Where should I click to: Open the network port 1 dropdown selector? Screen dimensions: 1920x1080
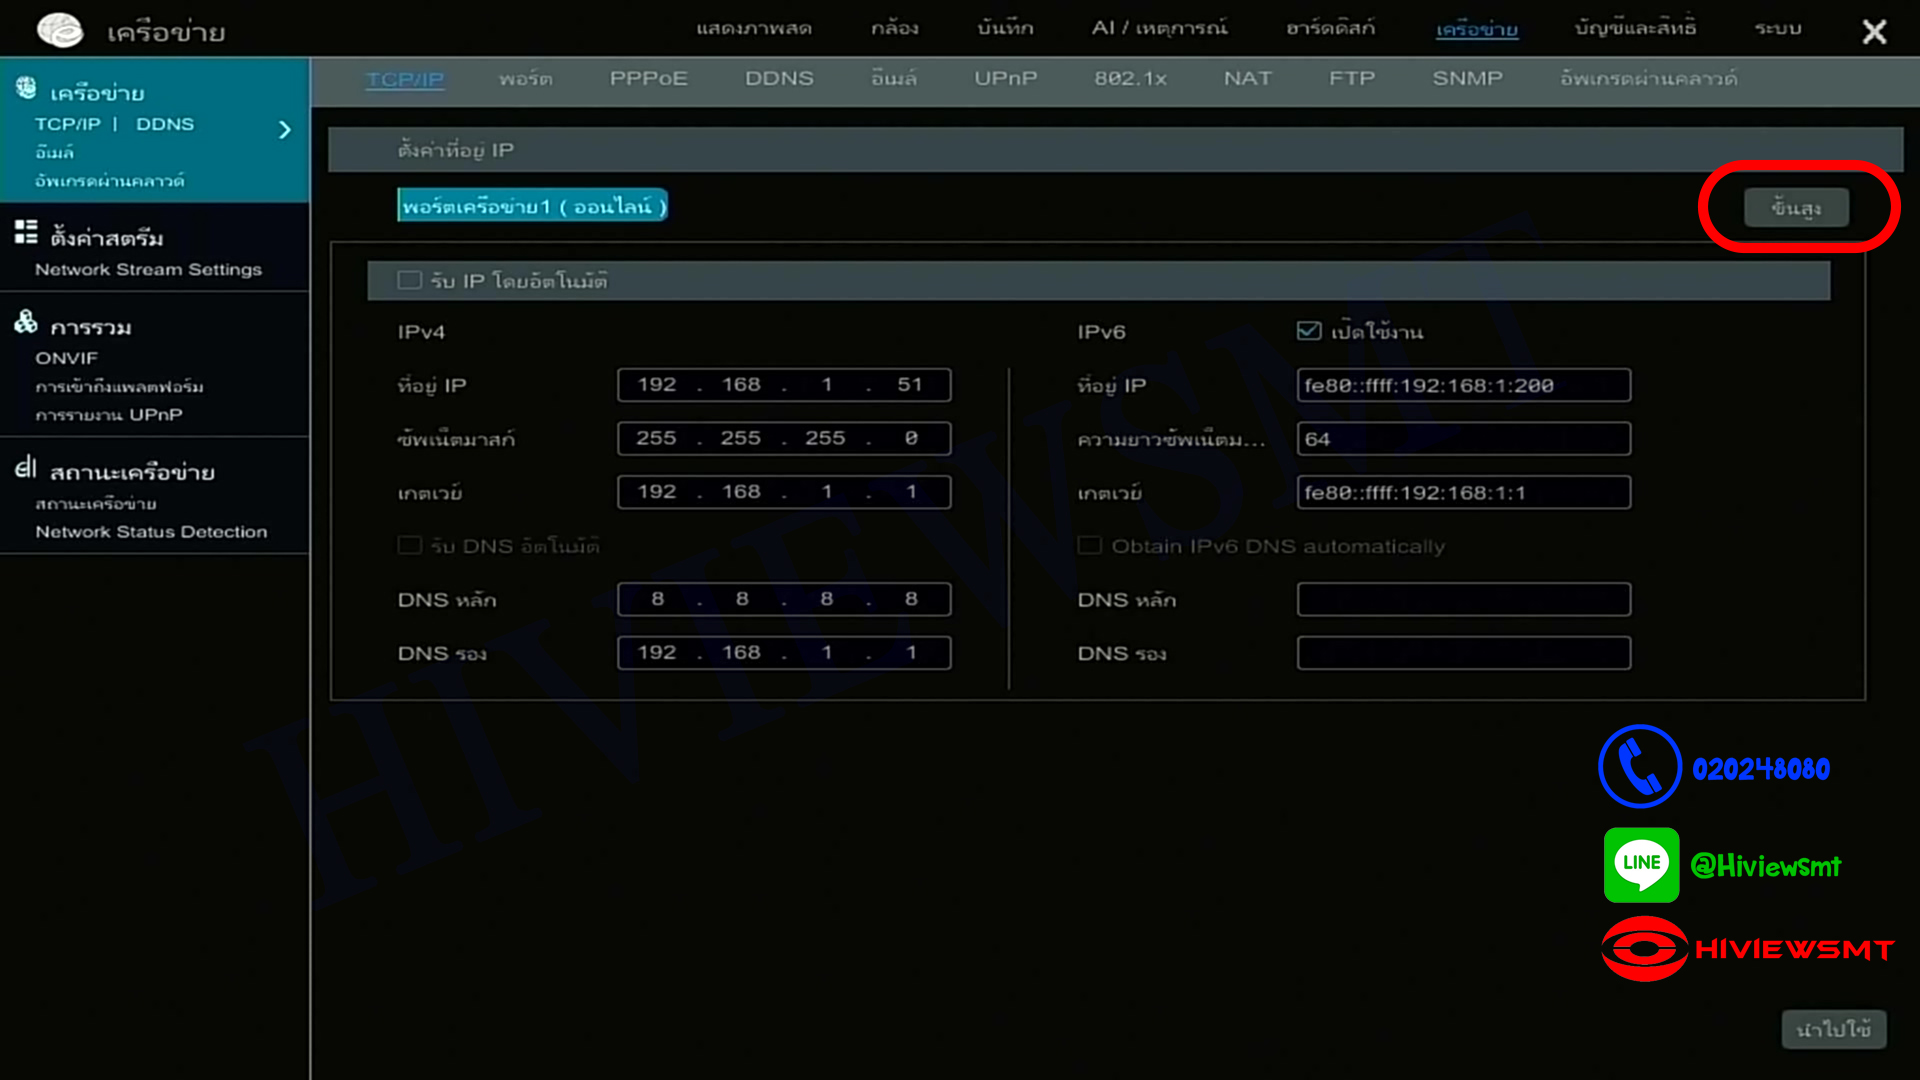(x=532, y=206)
